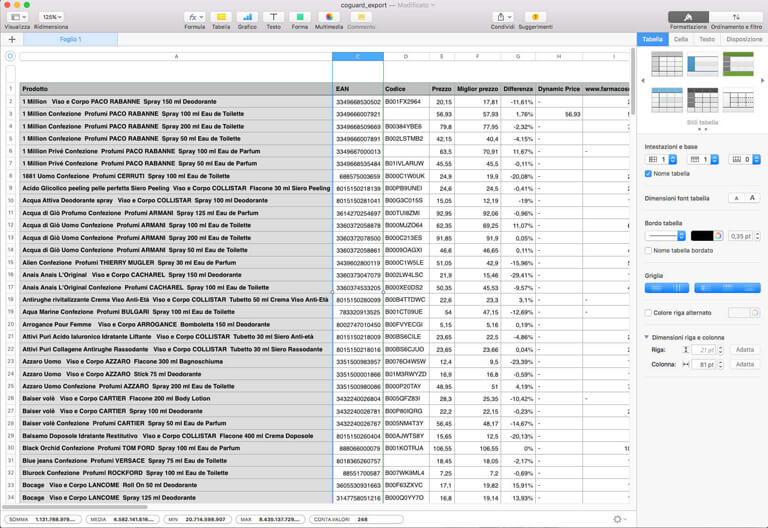
Task: Insert a table with Tabella icon
Action: click(221, 17)
